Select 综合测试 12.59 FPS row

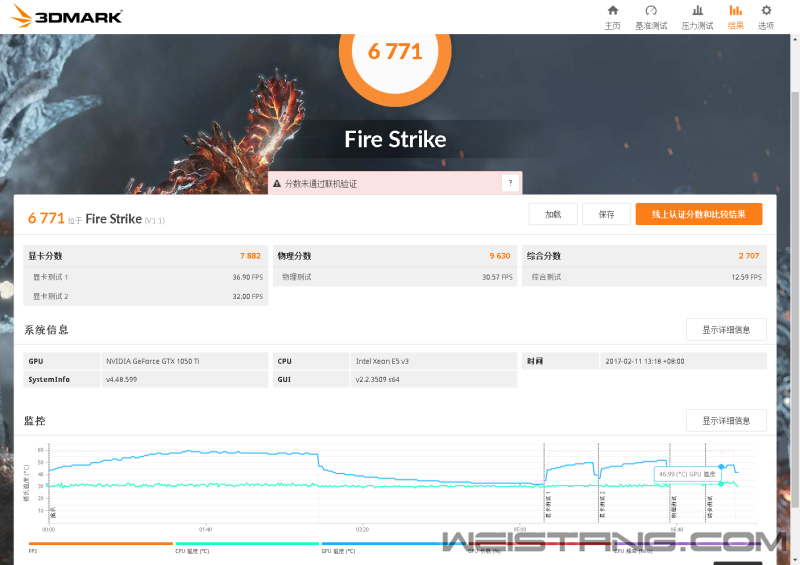click(644, 277)
